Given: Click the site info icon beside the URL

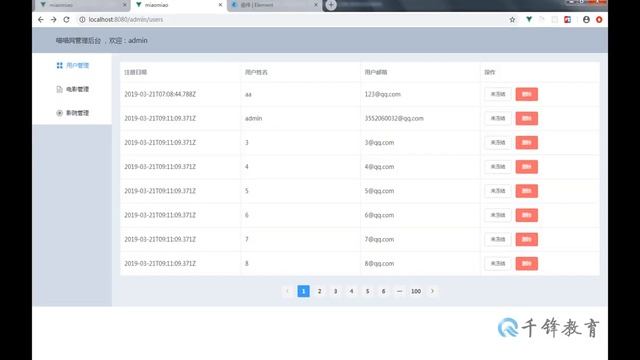Looking at the screenshot, I should [82, 20].
